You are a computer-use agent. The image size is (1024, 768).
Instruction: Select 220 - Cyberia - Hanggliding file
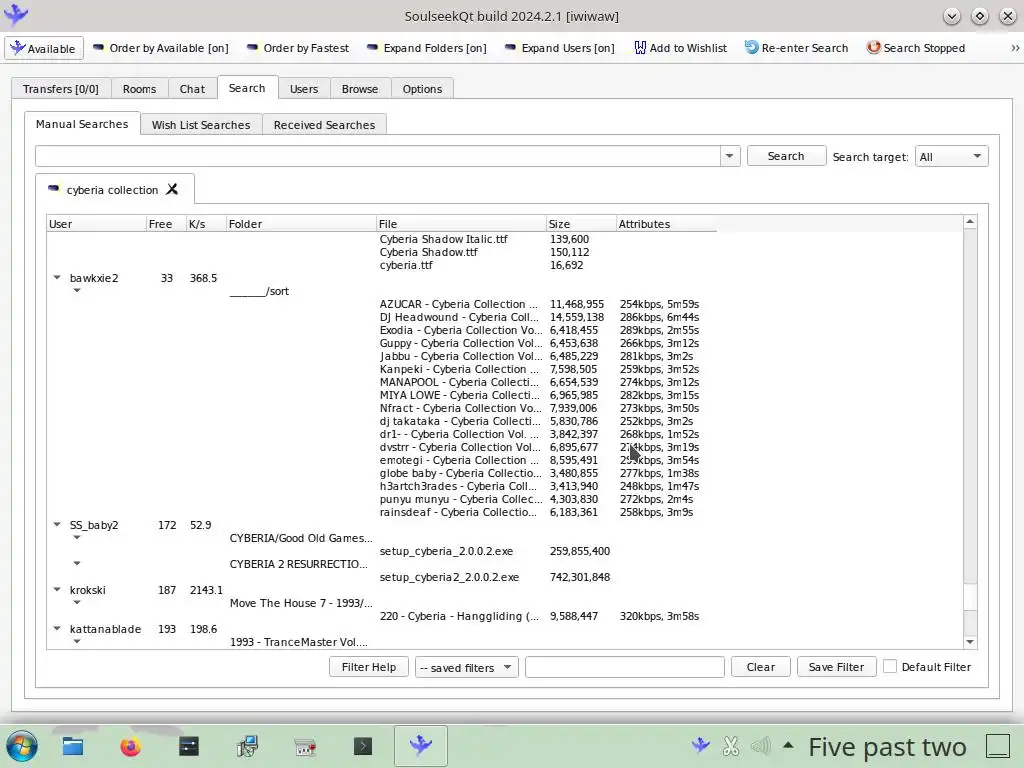(x=459, y=616)
